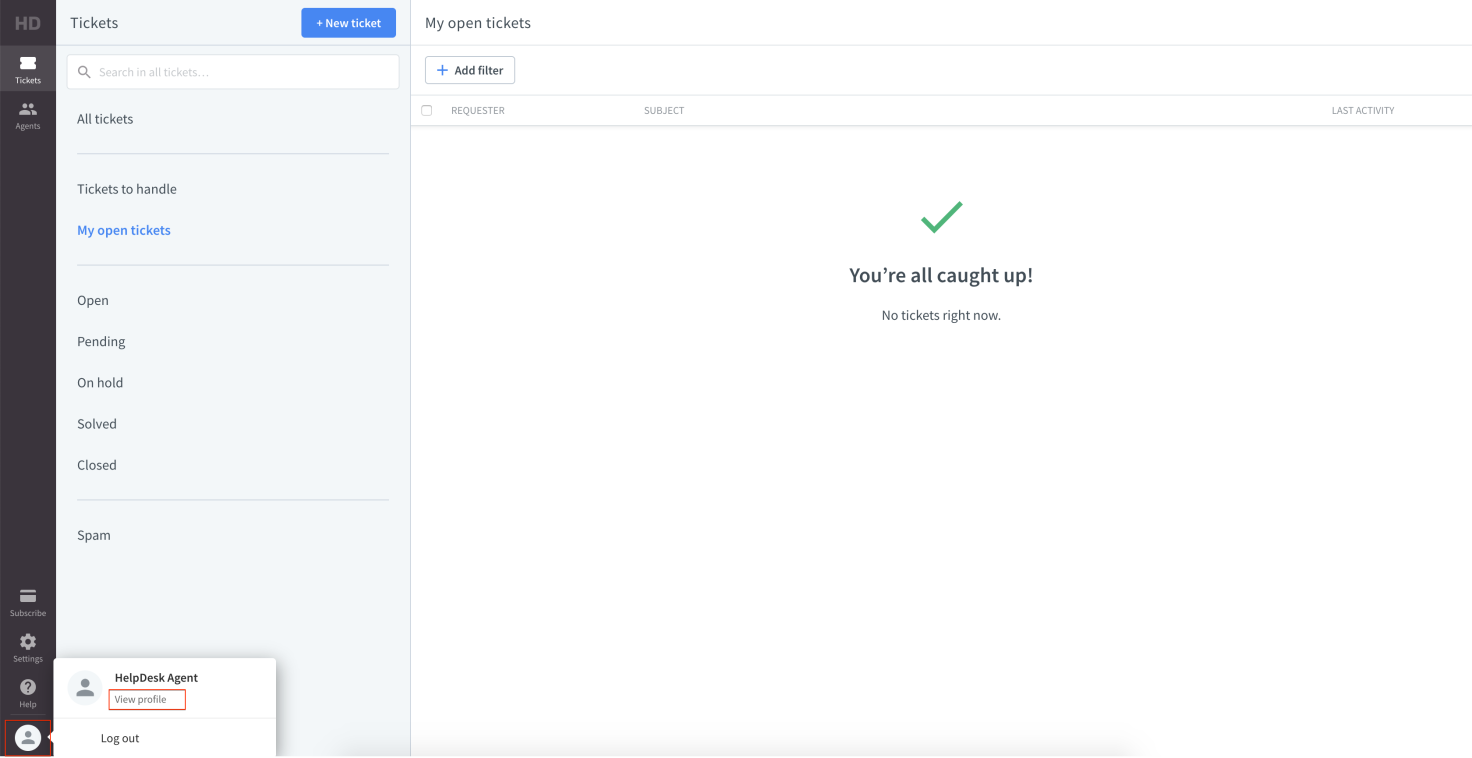Create a ticket with New ticket button
The width and height of the screenshot is (1472, 758).
348,23
